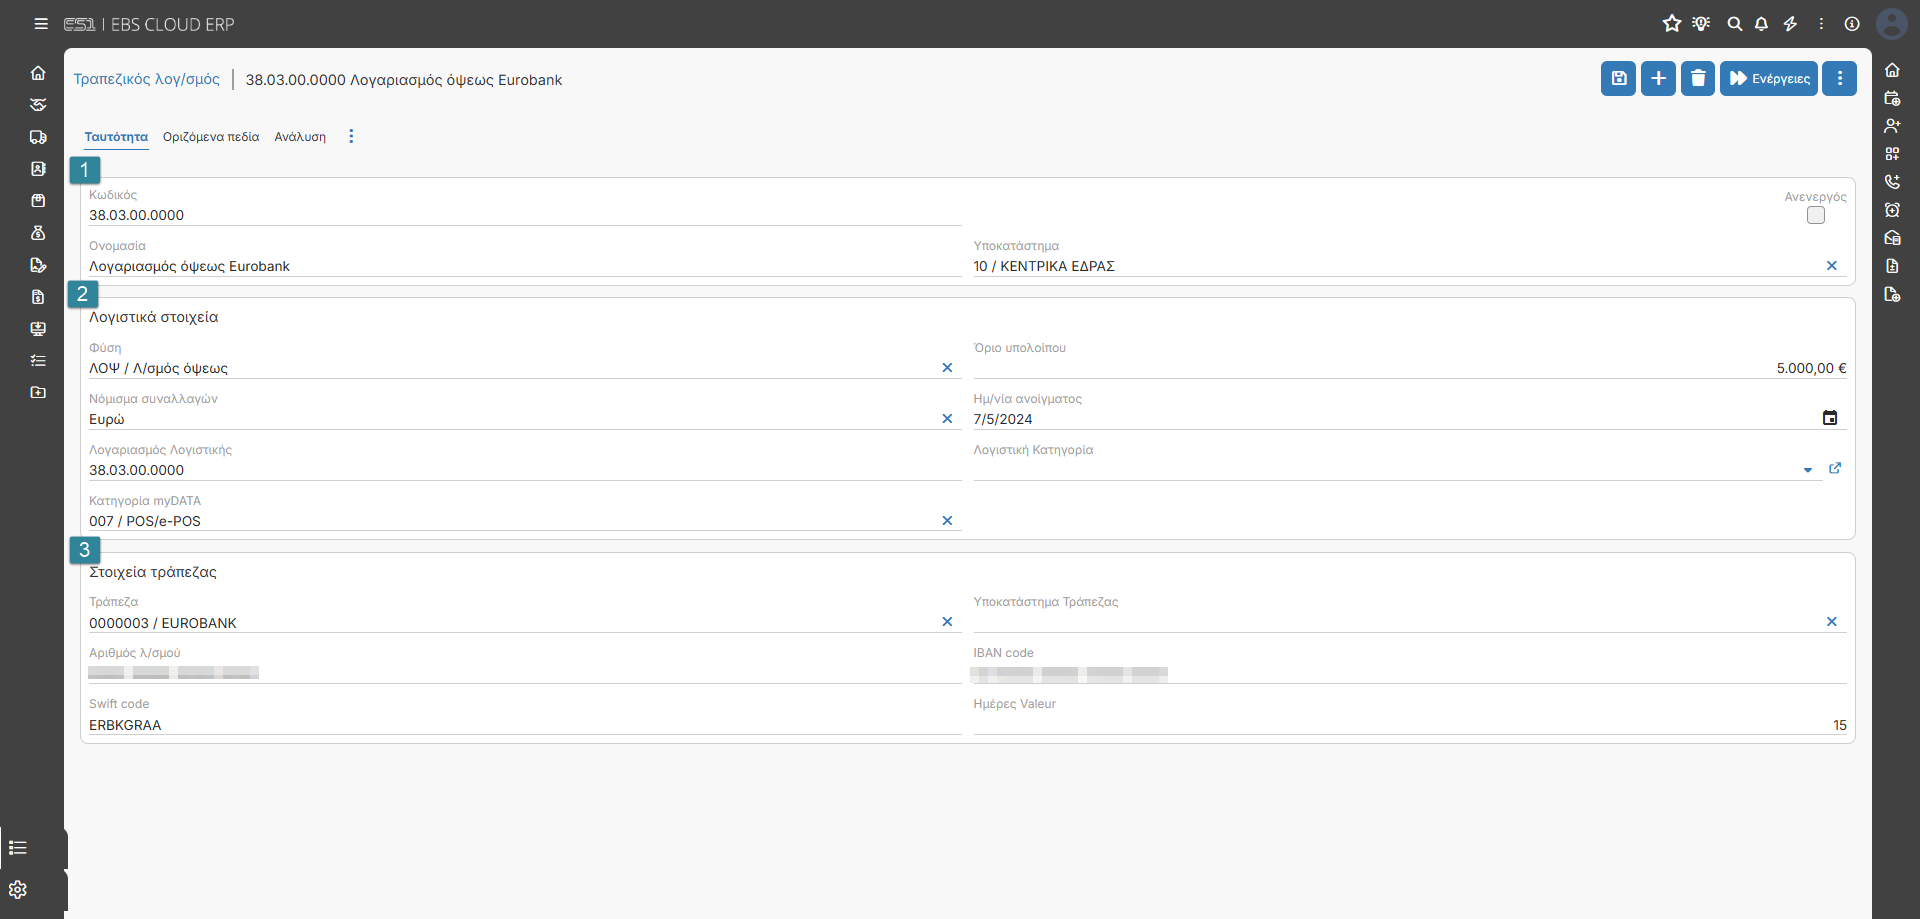
Task: Add a calendar event from right sidebar
Action: point(1892,98)
